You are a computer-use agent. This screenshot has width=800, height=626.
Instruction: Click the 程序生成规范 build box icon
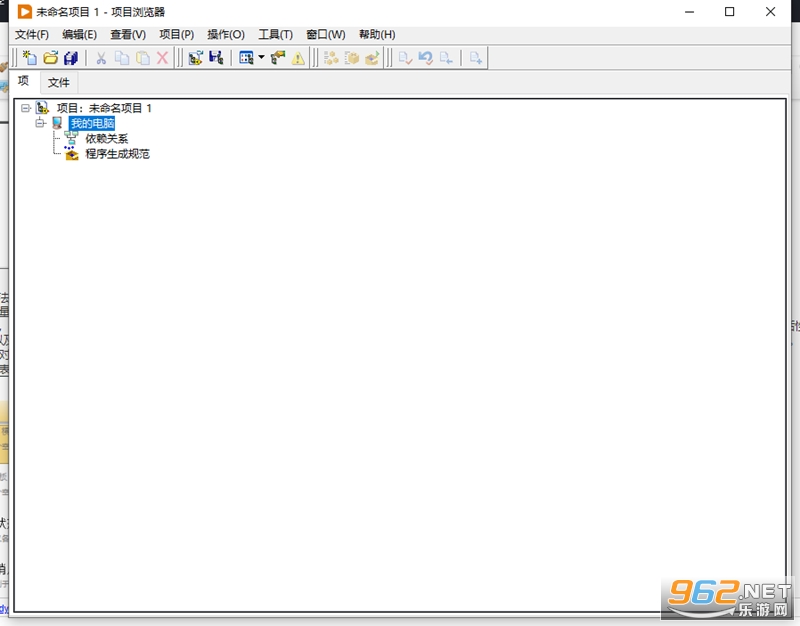[x=71, y=154]
